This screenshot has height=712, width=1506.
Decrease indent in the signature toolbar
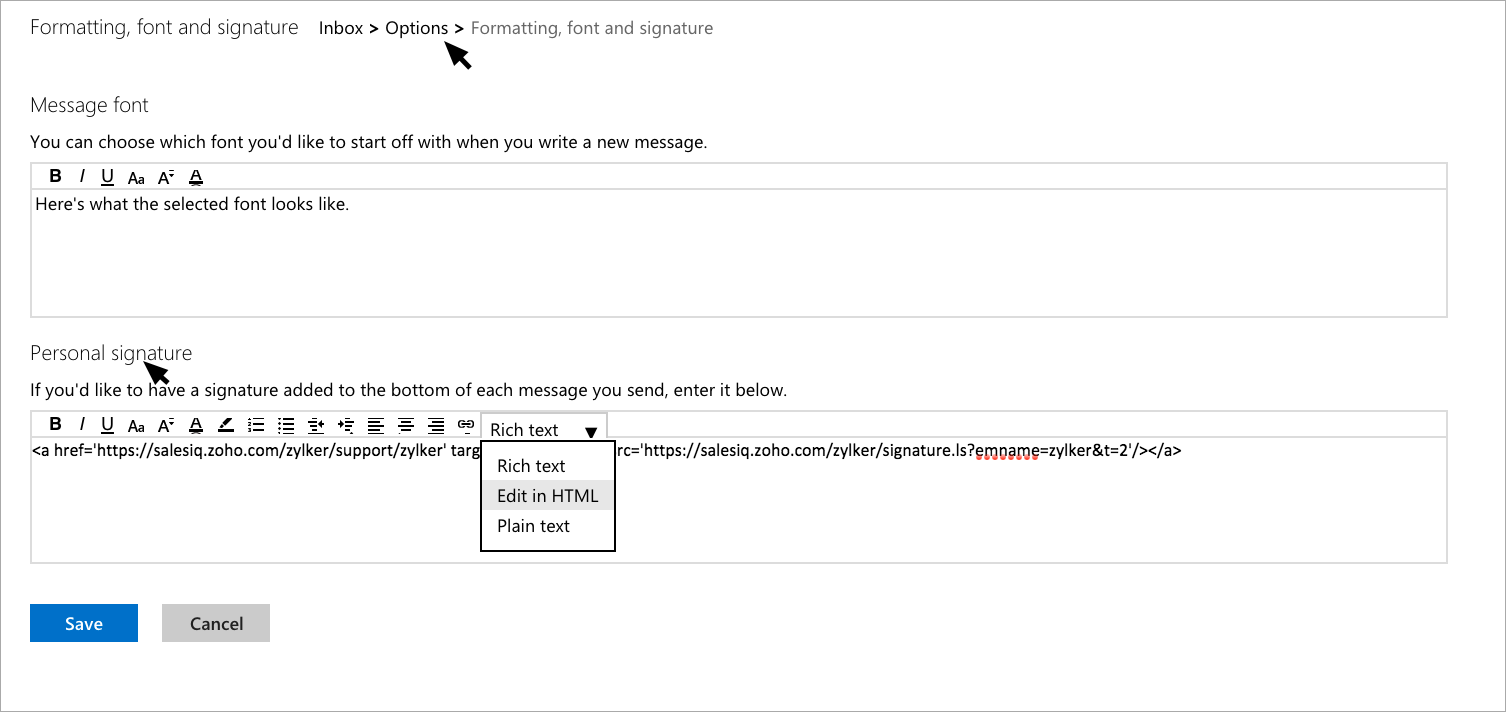[316, 425]
